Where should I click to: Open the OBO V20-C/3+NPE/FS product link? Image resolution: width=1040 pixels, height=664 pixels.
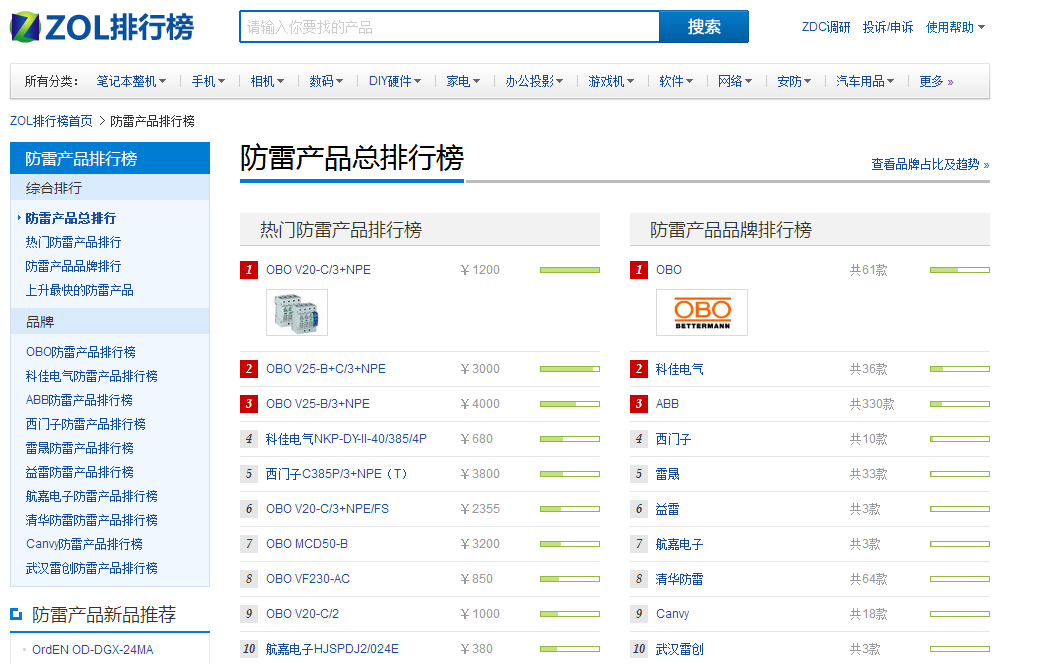click(328, 509)
